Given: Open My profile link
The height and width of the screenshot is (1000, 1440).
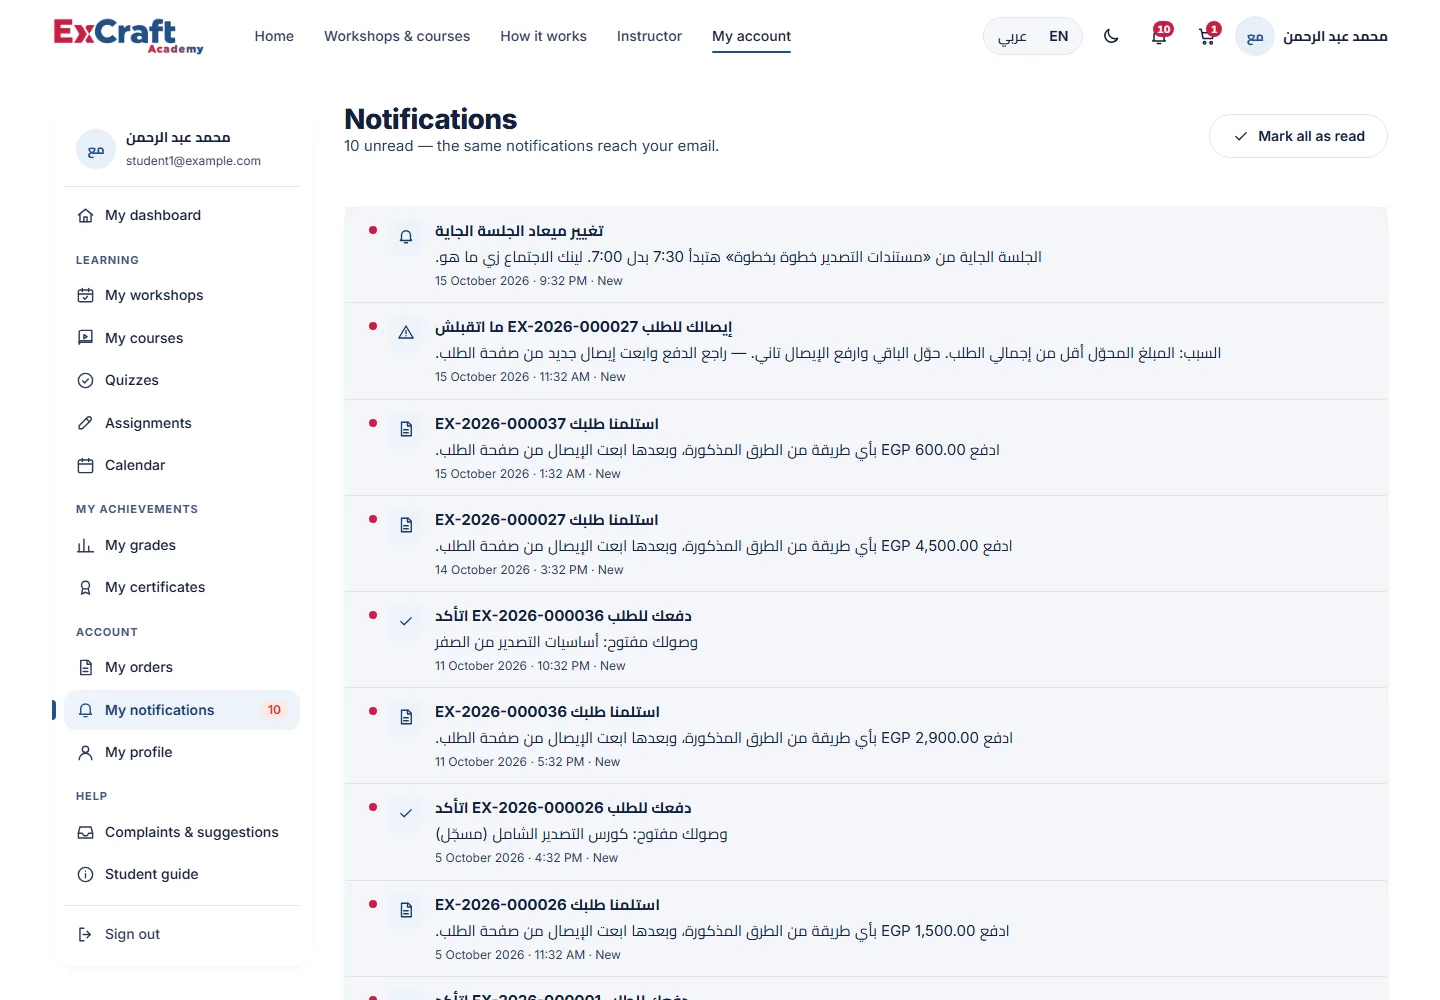Looking at the screenshot, I should click(182, 752).
